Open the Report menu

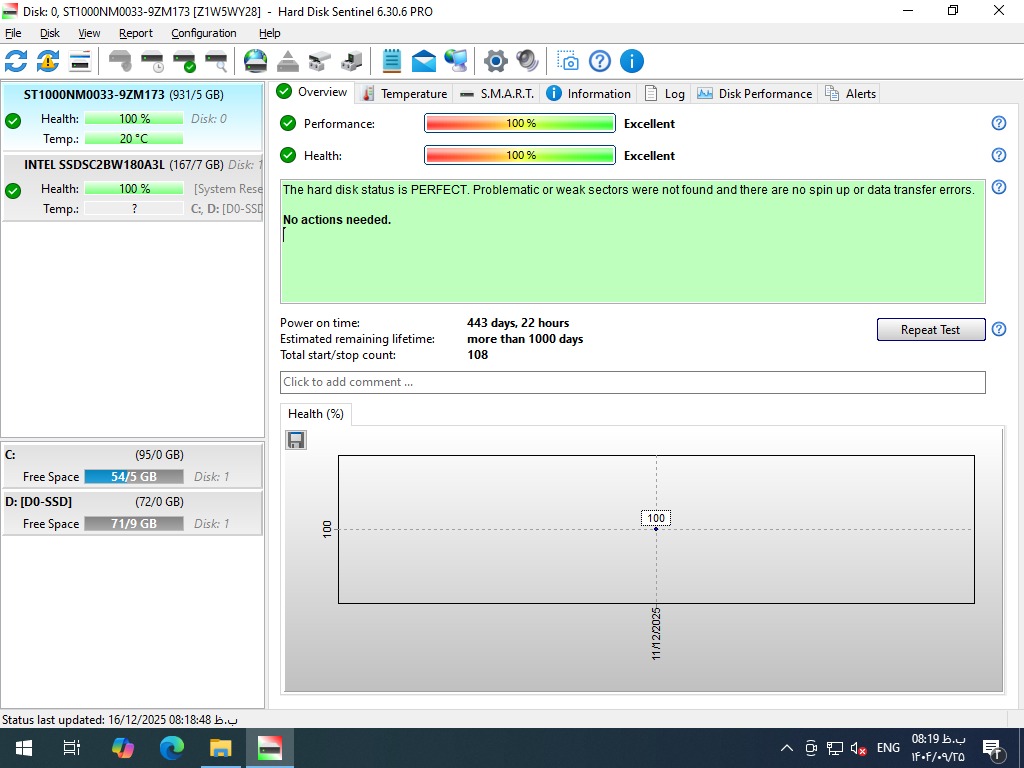pyautogui.click(x=136, y=33)
